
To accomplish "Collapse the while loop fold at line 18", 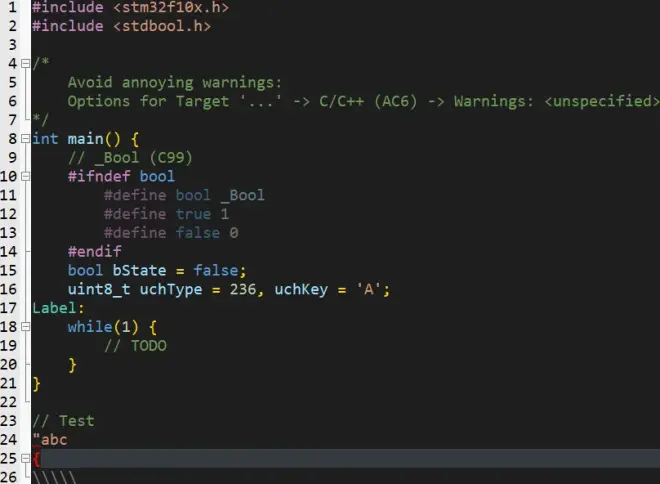I will point(25,327).
